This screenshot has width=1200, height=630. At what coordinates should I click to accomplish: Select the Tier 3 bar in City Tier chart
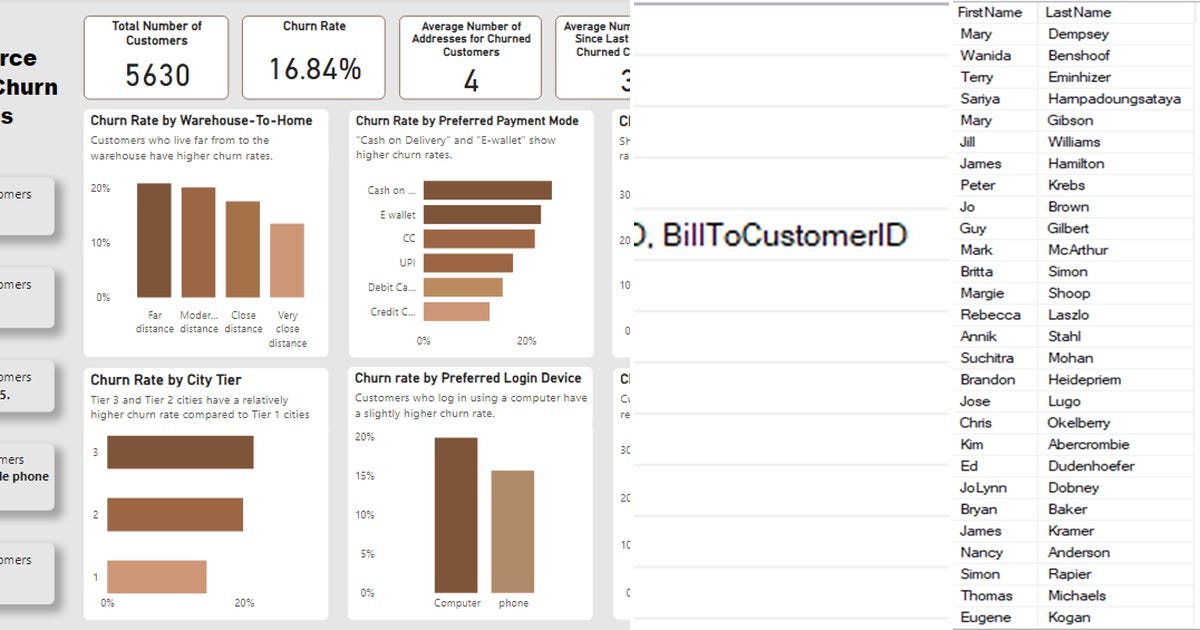click(x=182, y=452)
